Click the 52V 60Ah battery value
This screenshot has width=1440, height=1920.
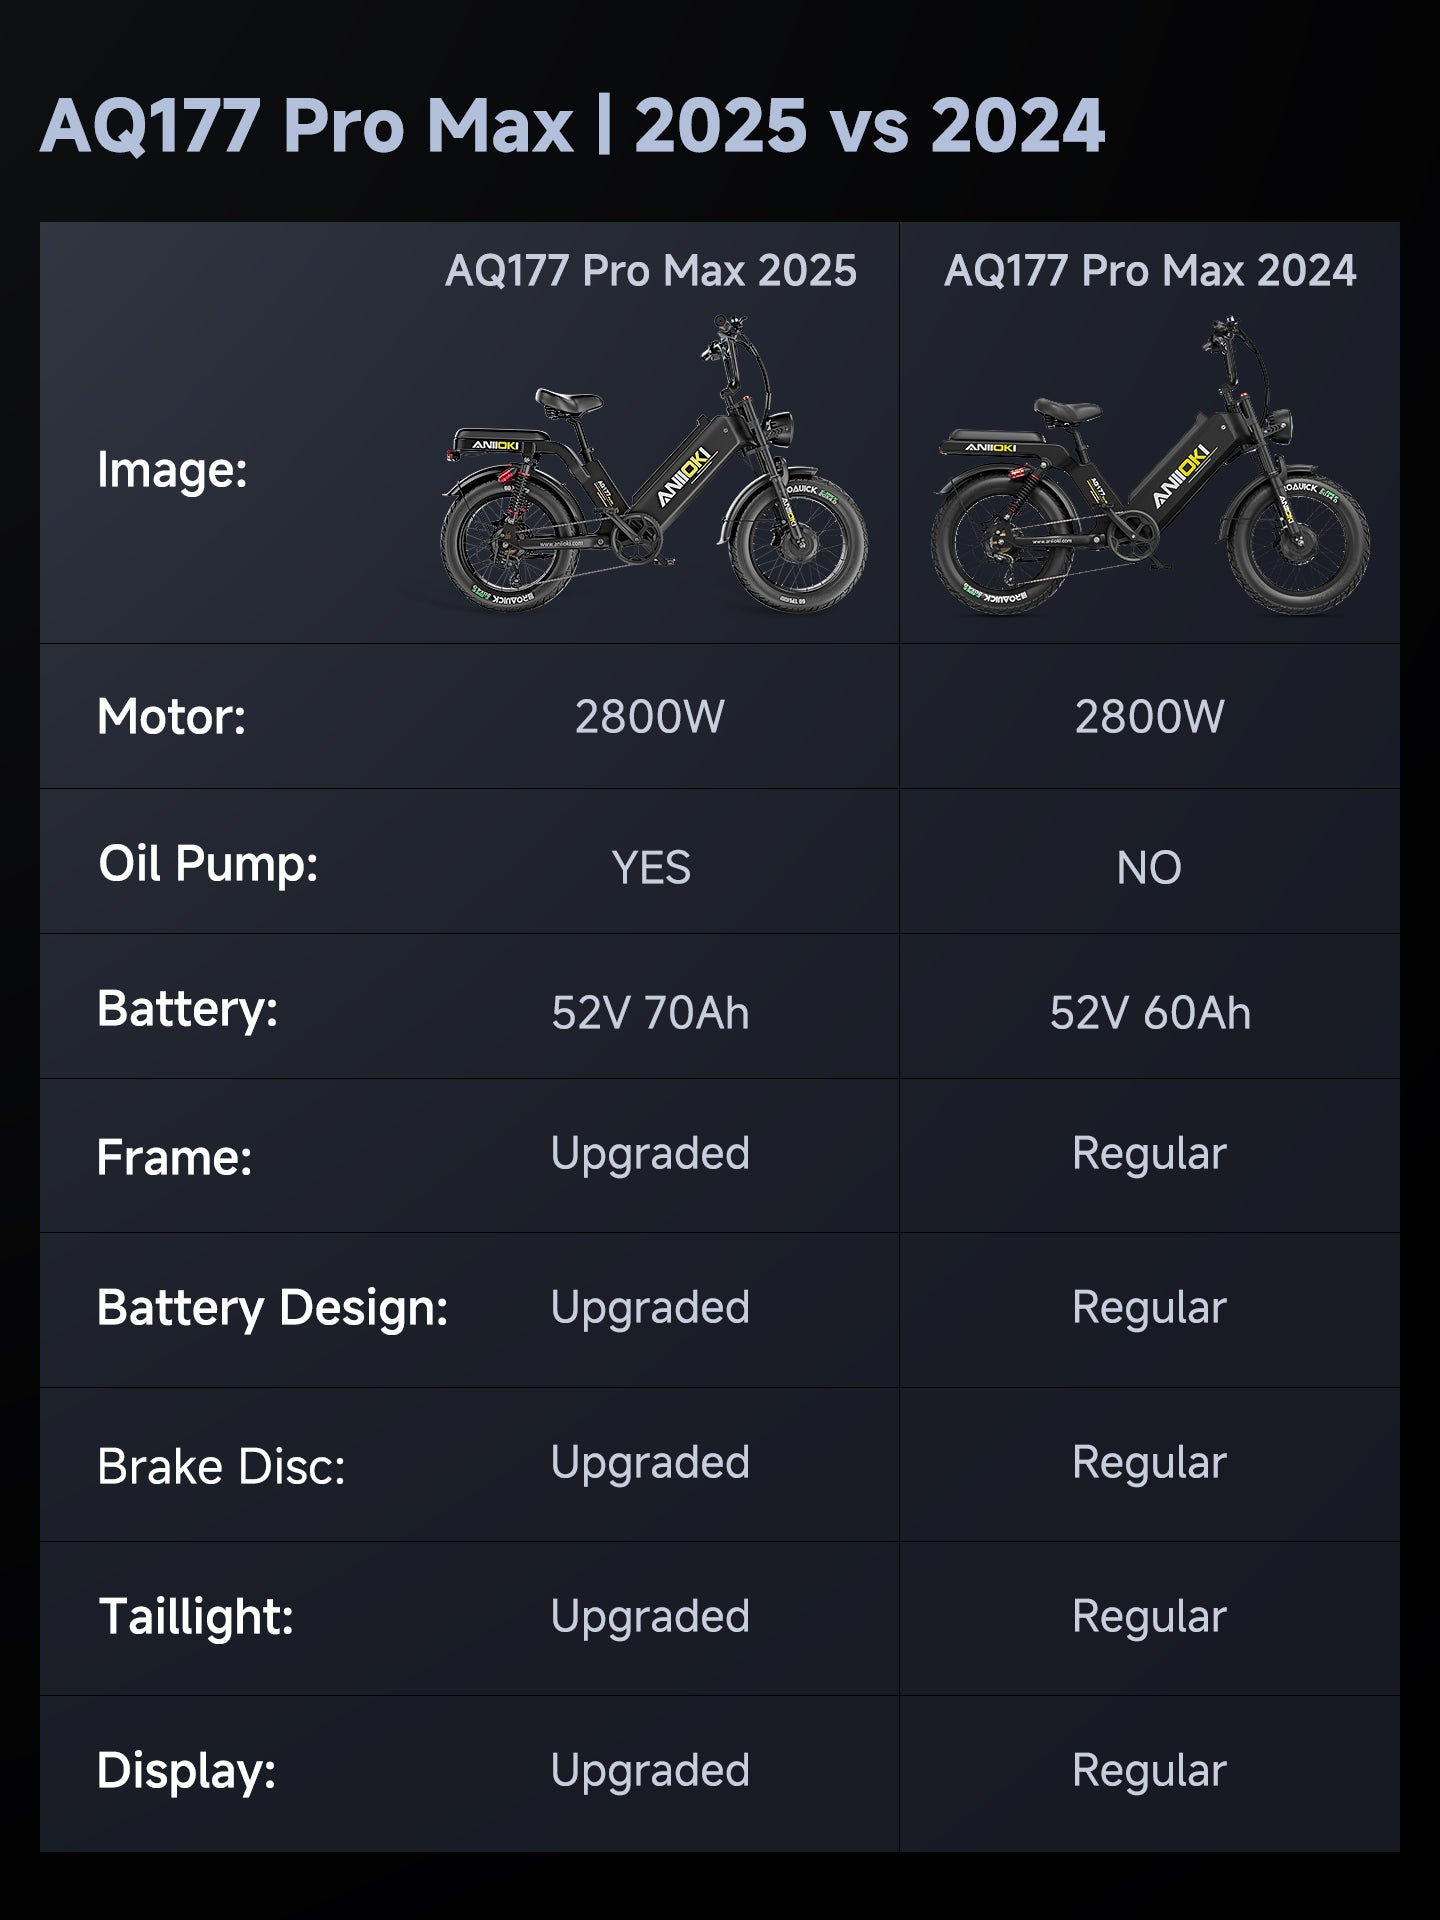click(1150, 1013)
